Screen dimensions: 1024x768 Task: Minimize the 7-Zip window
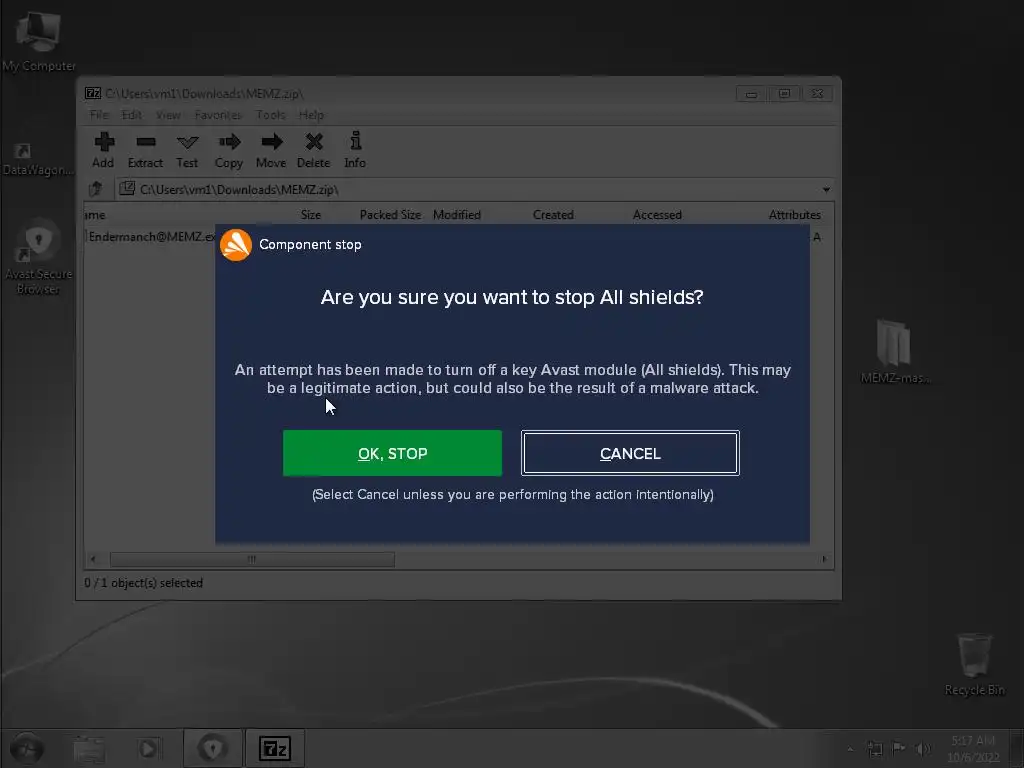click(x=752, y=94)
